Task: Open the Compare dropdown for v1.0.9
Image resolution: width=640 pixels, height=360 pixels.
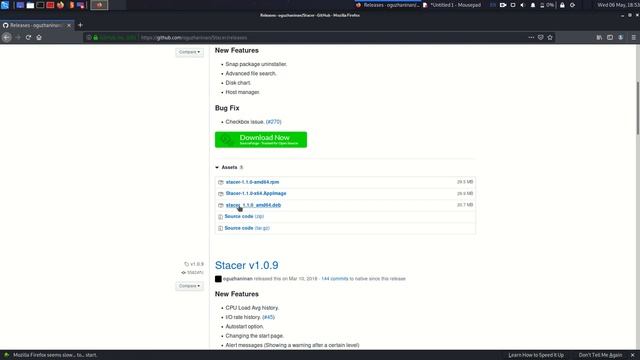Action: 189,286
